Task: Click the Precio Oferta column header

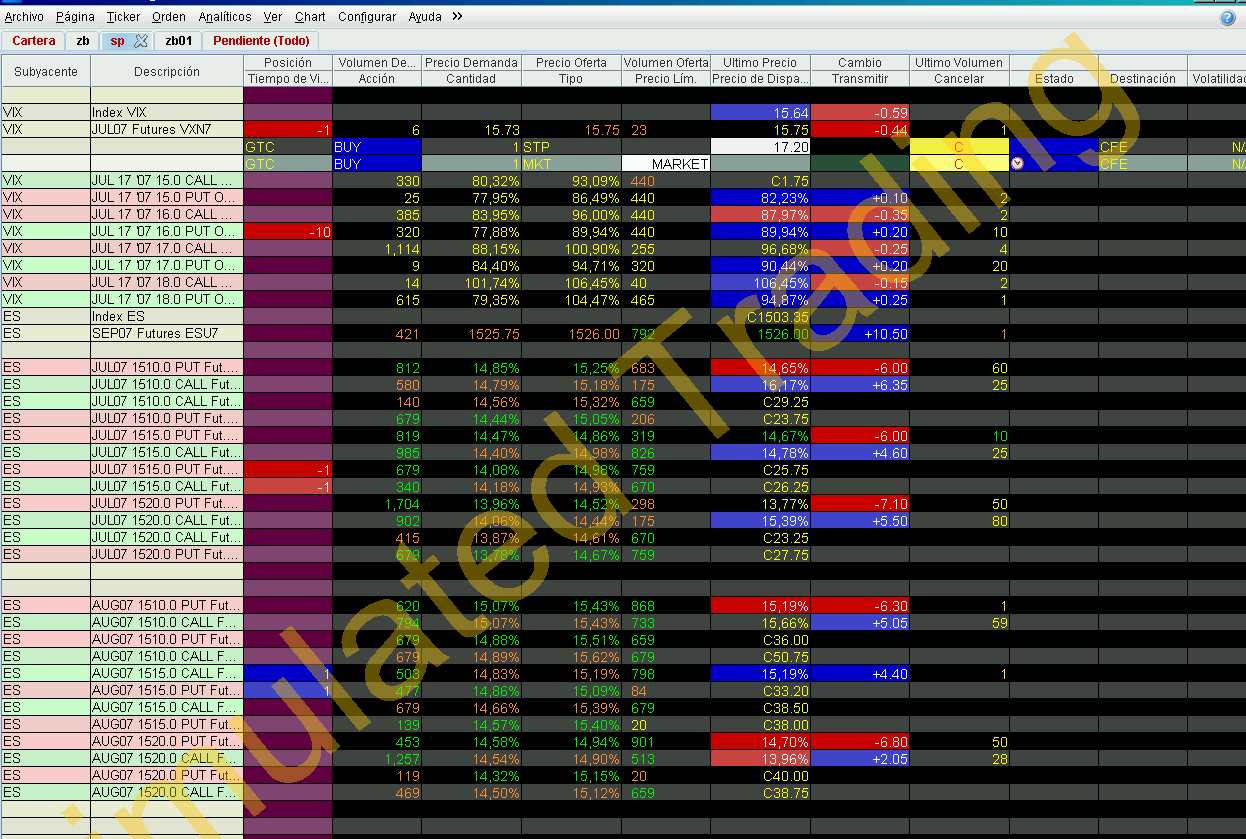Action: (x=571, y=62)
